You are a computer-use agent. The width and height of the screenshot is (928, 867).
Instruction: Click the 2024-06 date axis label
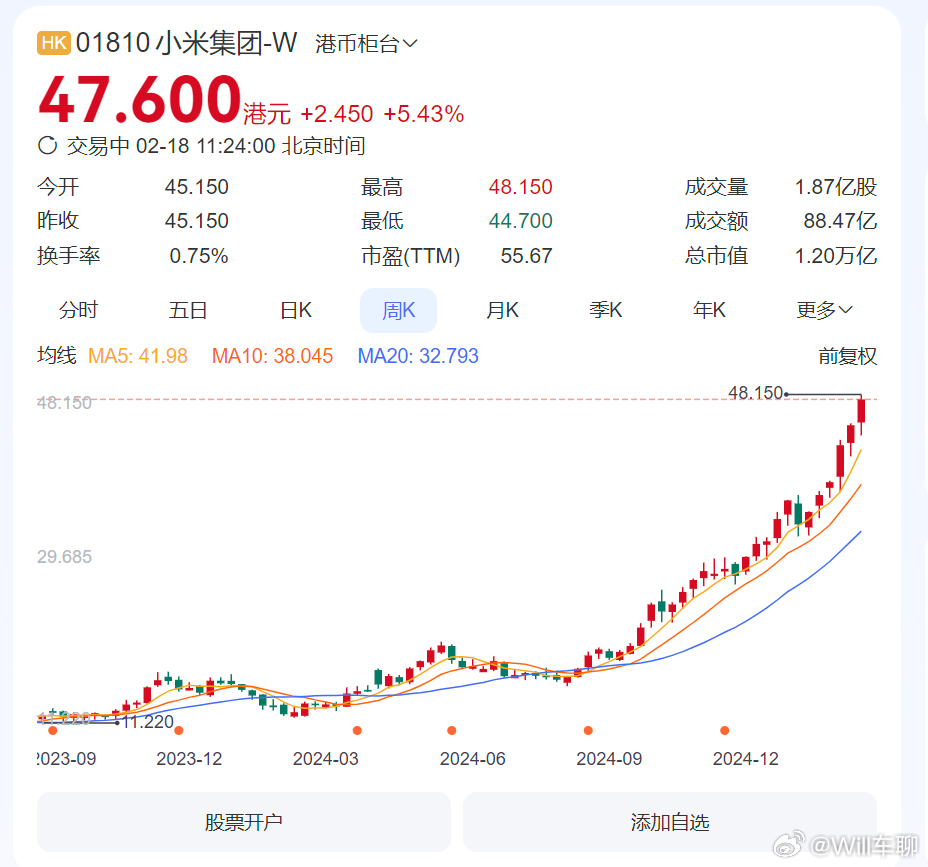pyautogui.click(x=472, y=759)
